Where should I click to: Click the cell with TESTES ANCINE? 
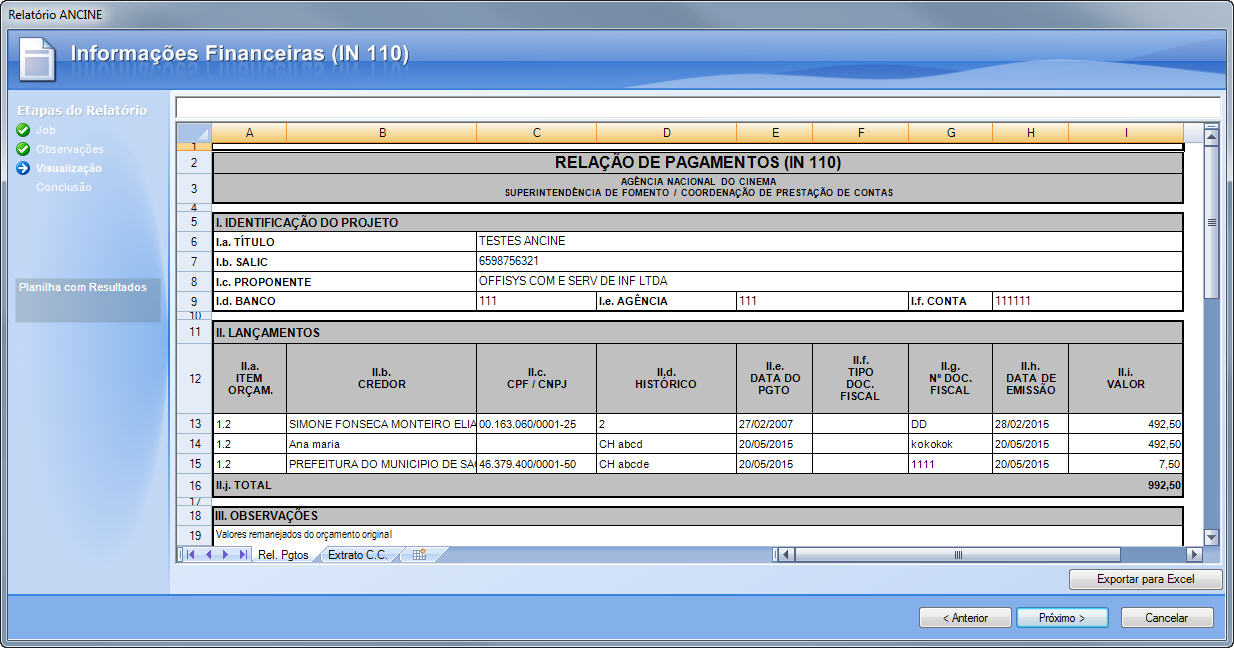tap(830, 242)
